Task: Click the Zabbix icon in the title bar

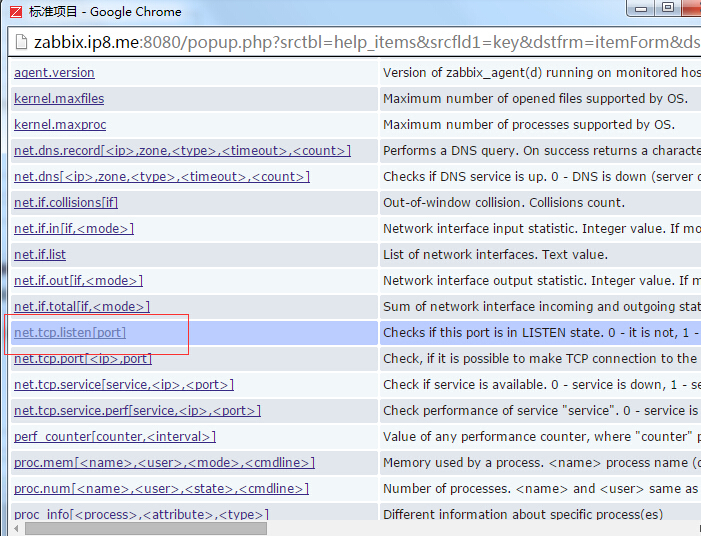Action: 16,11
